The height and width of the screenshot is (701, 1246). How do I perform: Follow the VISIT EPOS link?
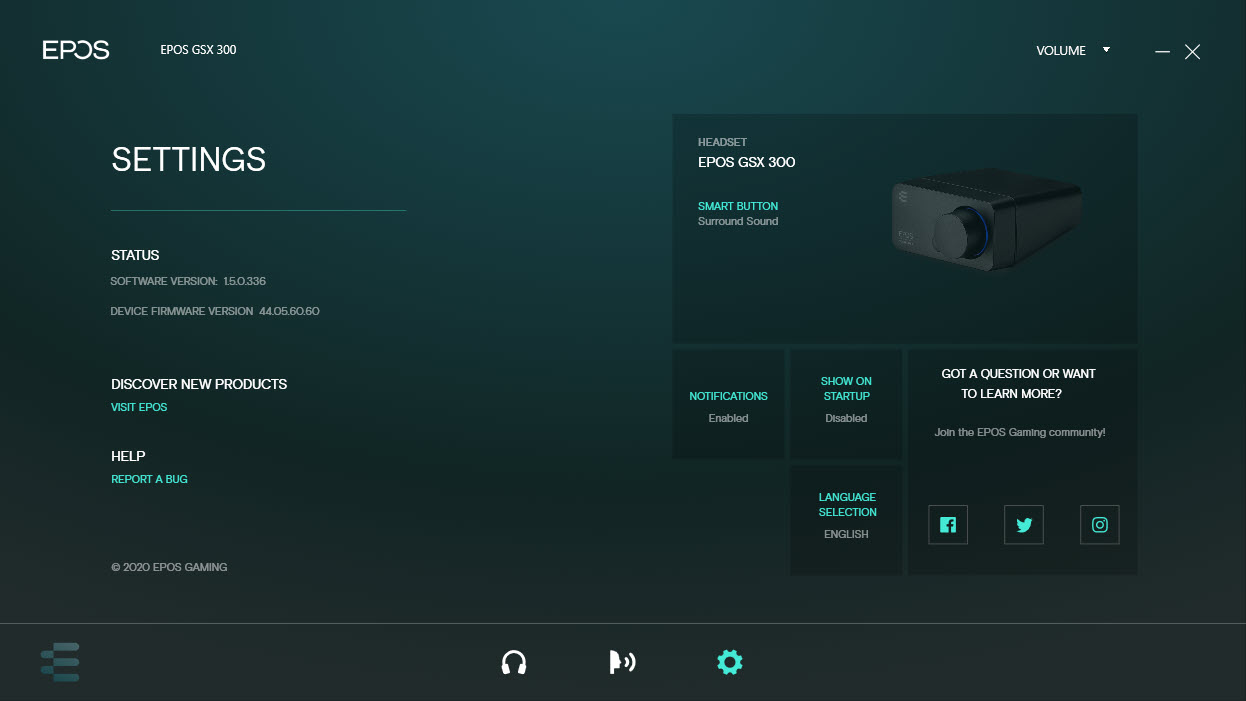coord(139,407)
